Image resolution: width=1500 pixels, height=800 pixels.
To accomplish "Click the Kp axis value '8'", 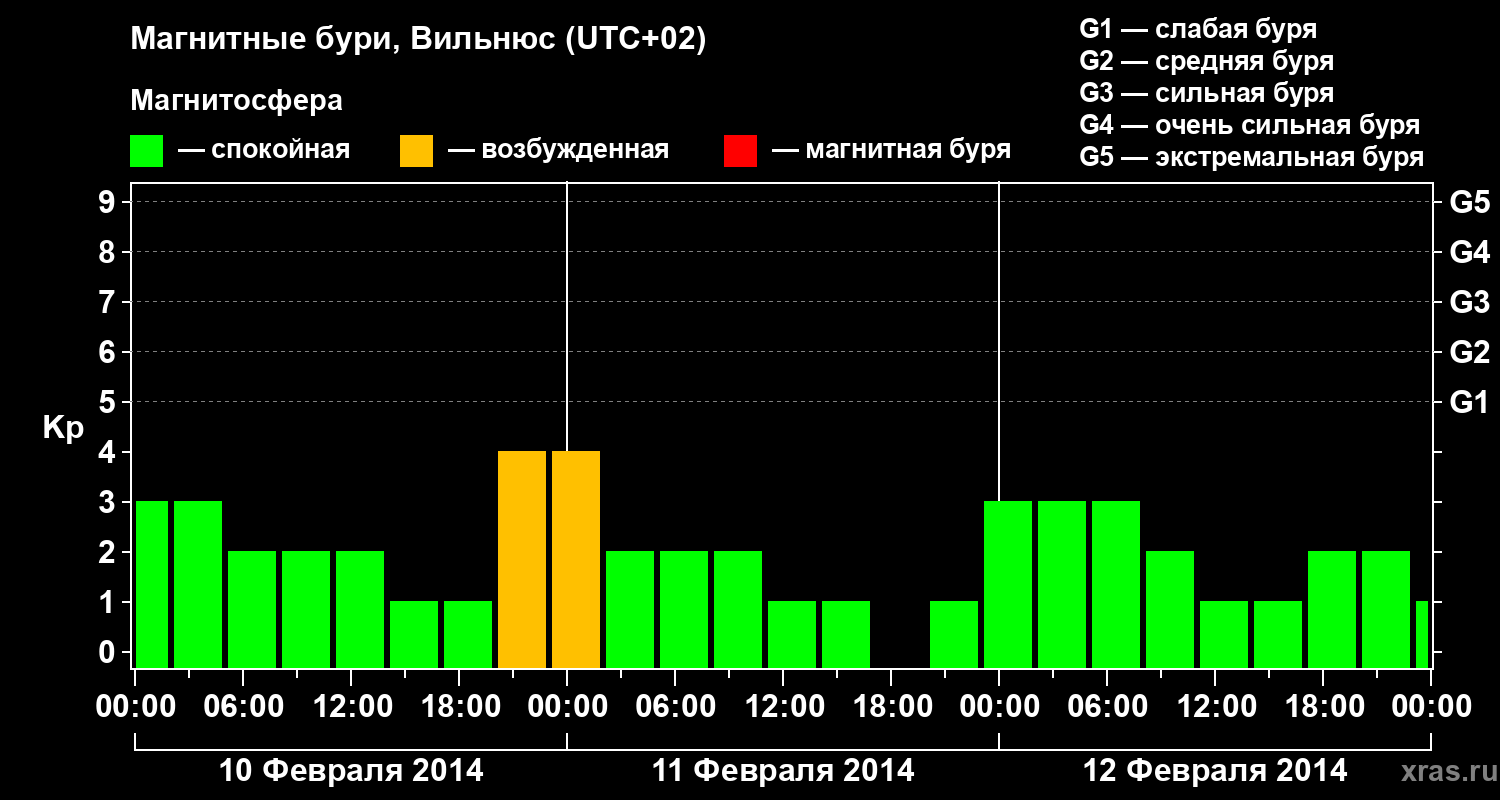I will pos(108,252).
